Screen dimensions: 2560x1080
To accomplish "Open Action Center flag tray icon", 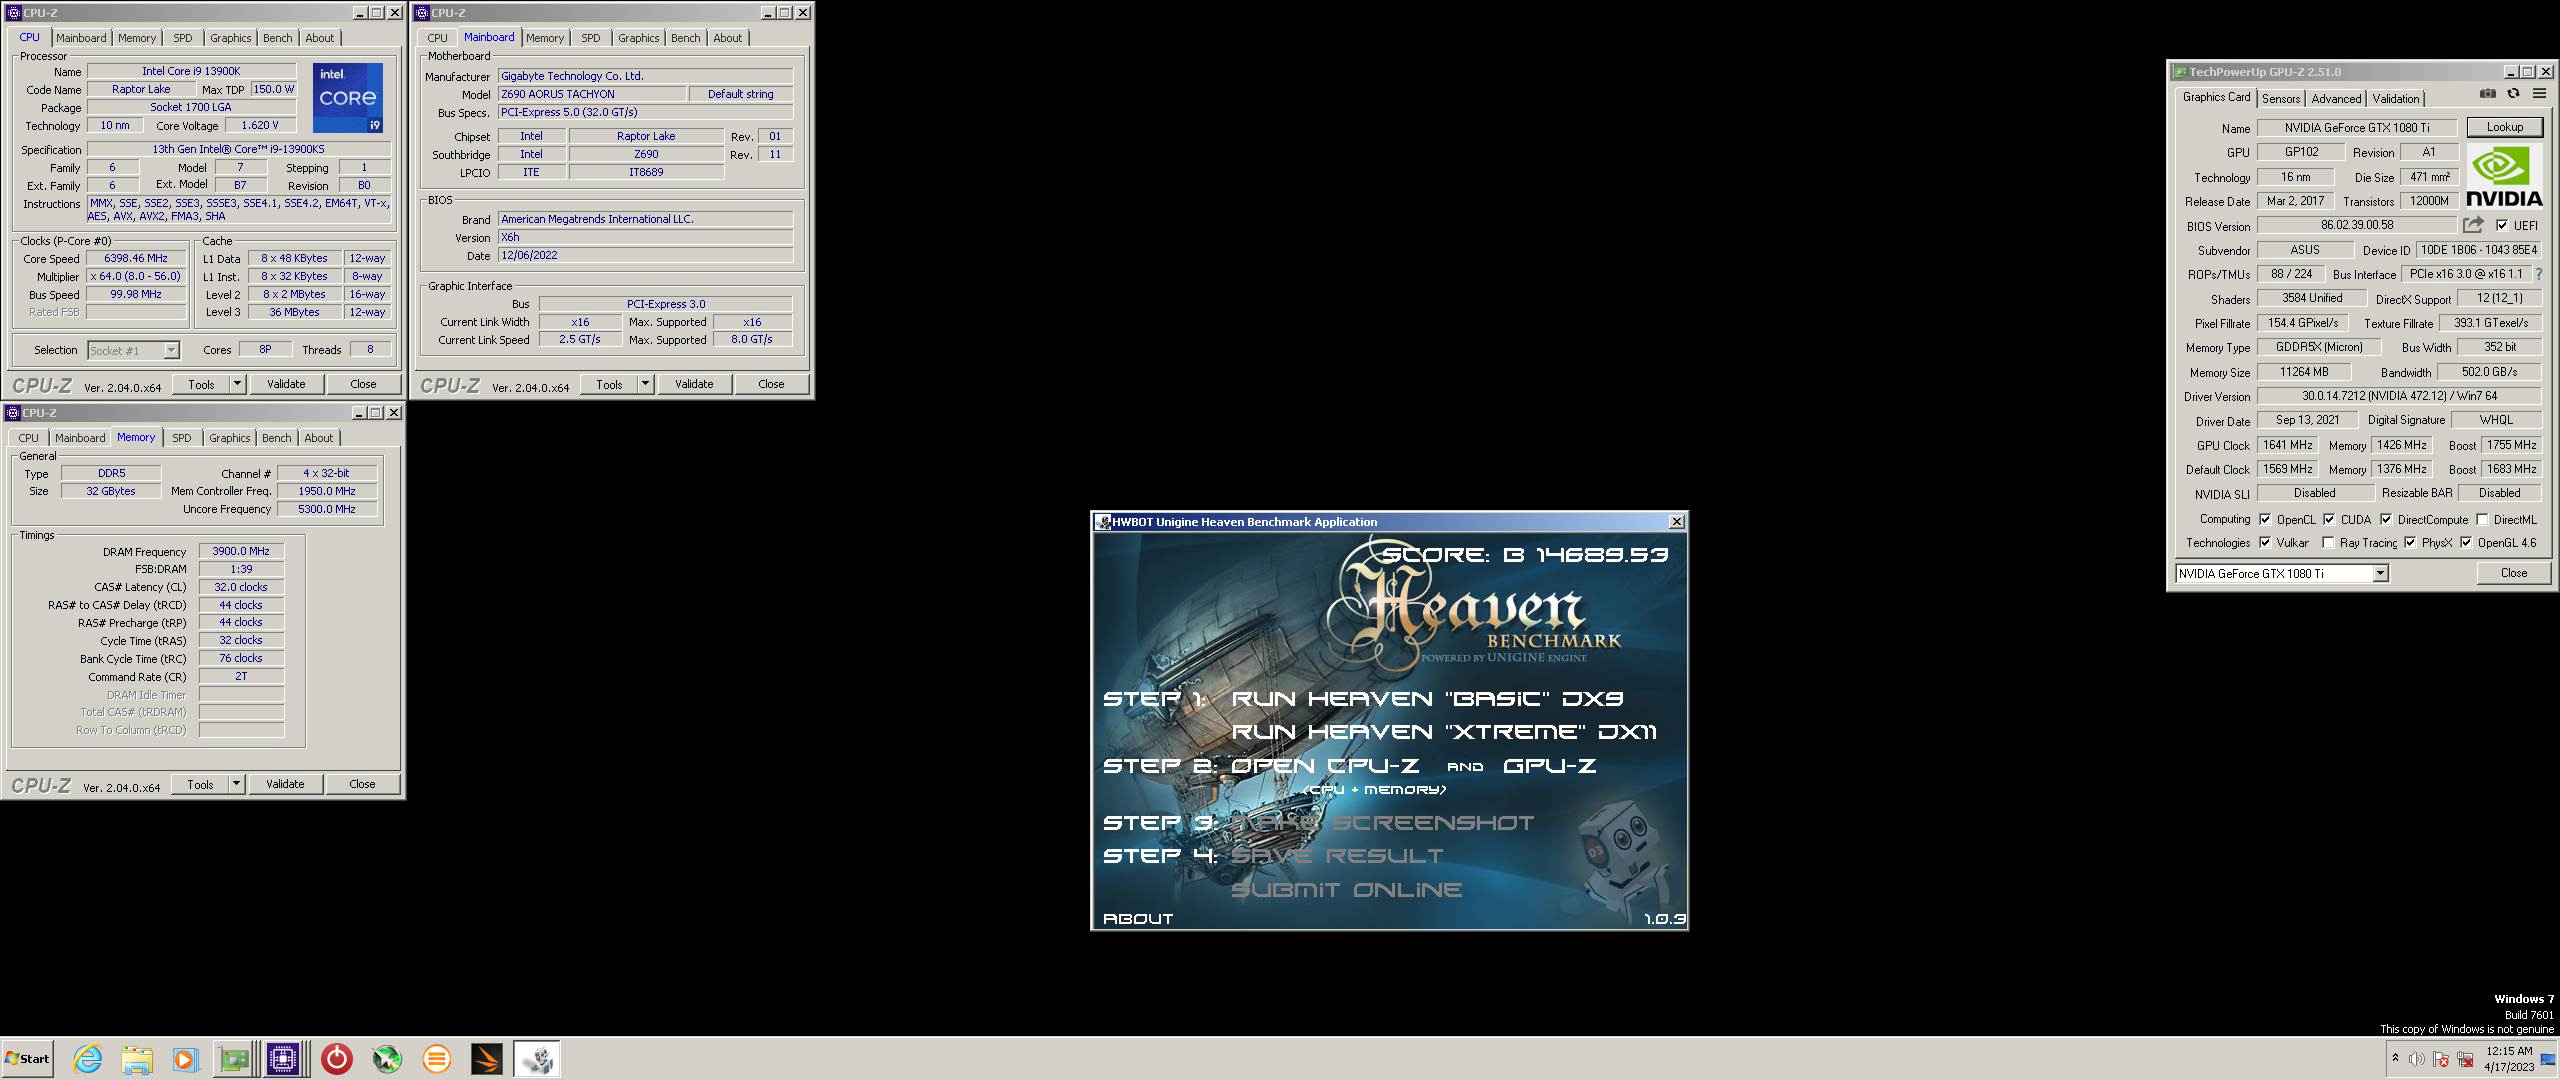I will pyautogui.click(x=2440, y=1059).
